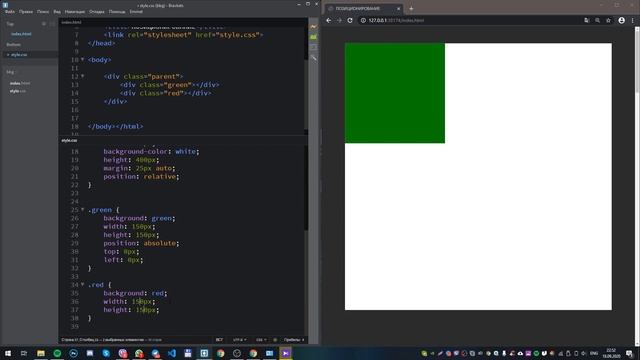Image resolution: width=640 pixels, height=360 pixels.
Task: Open Правка menu in Brackets
Action: [26, 12]
